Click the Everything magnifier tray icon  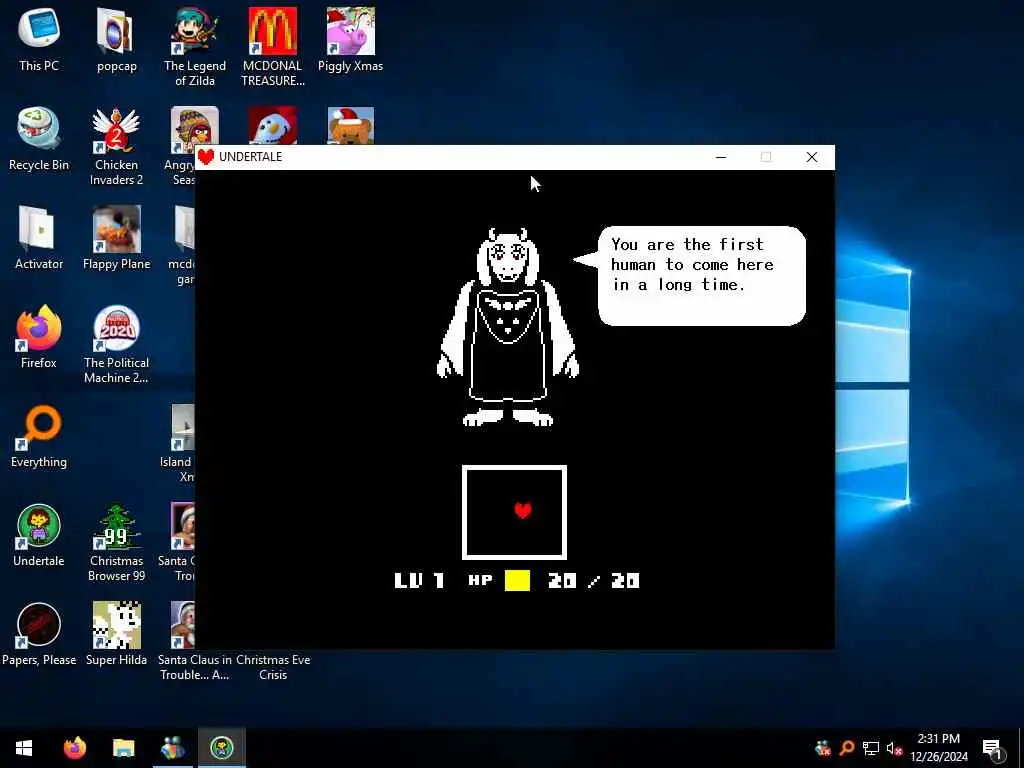847,748
